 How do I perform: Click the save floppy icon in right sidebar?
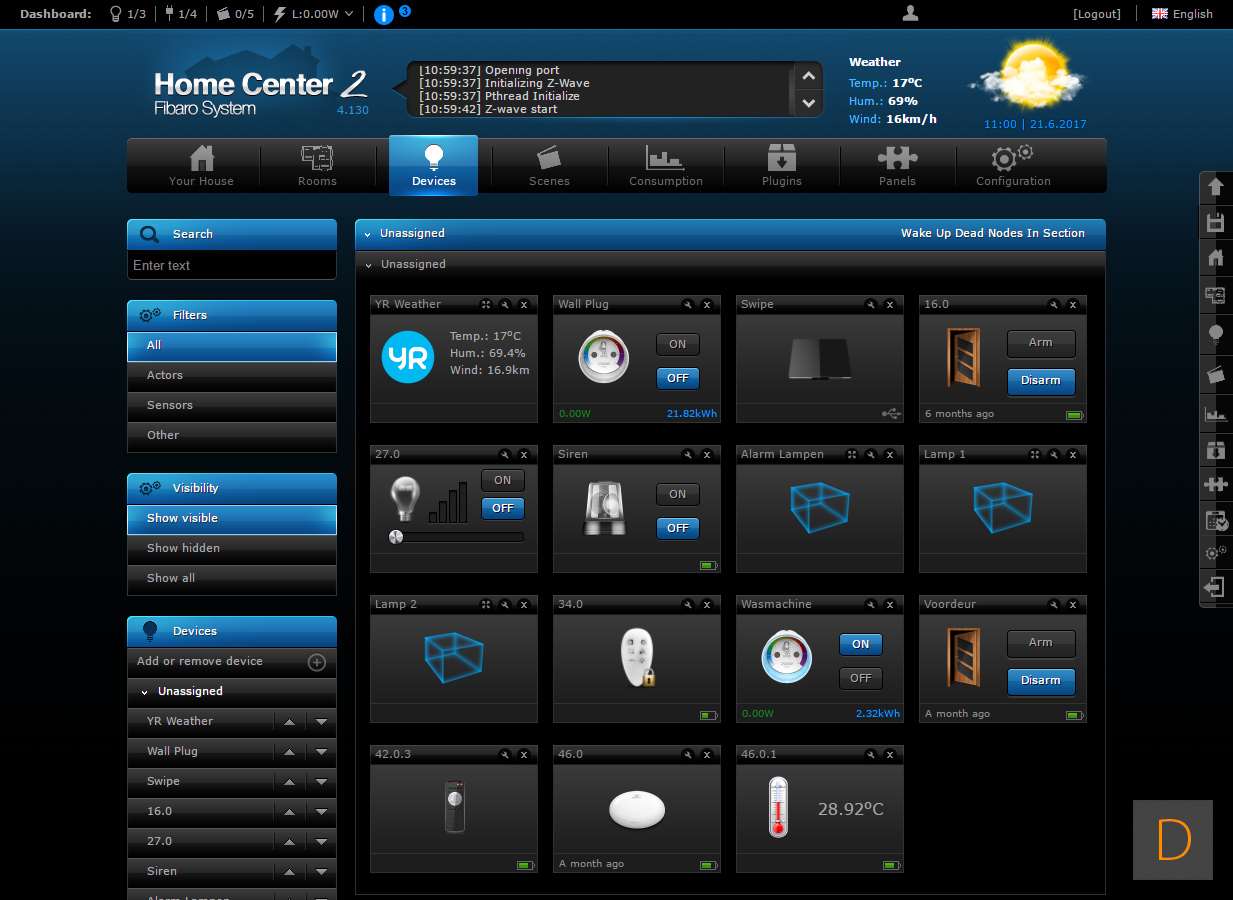click(1216, 222)
